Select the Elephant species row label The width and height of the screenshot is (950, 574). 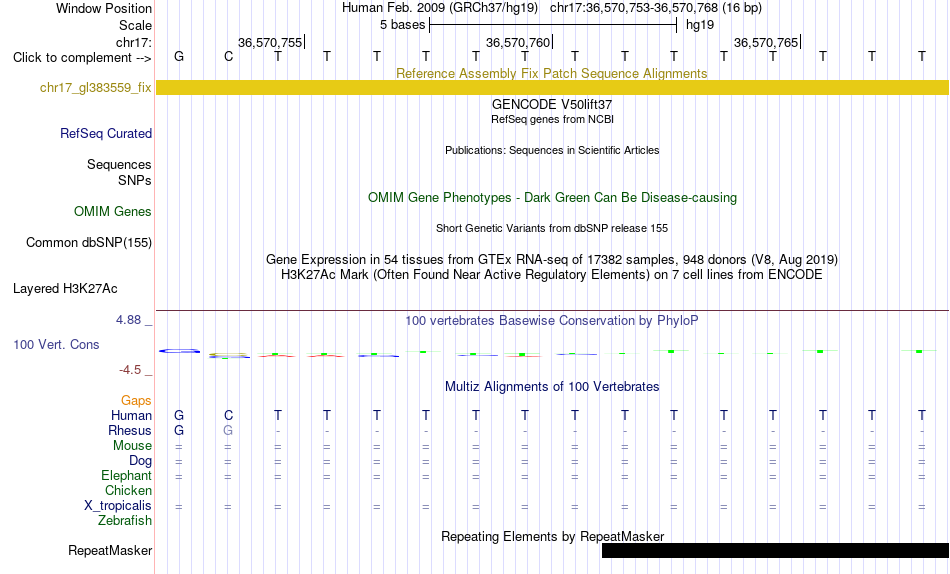pyautogui.click(x=126, y=475)
